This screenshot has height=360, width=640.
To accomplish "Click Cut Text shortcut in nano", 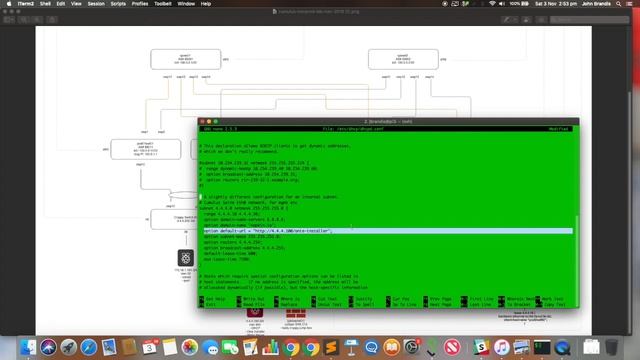I will [x=324, y=299].
